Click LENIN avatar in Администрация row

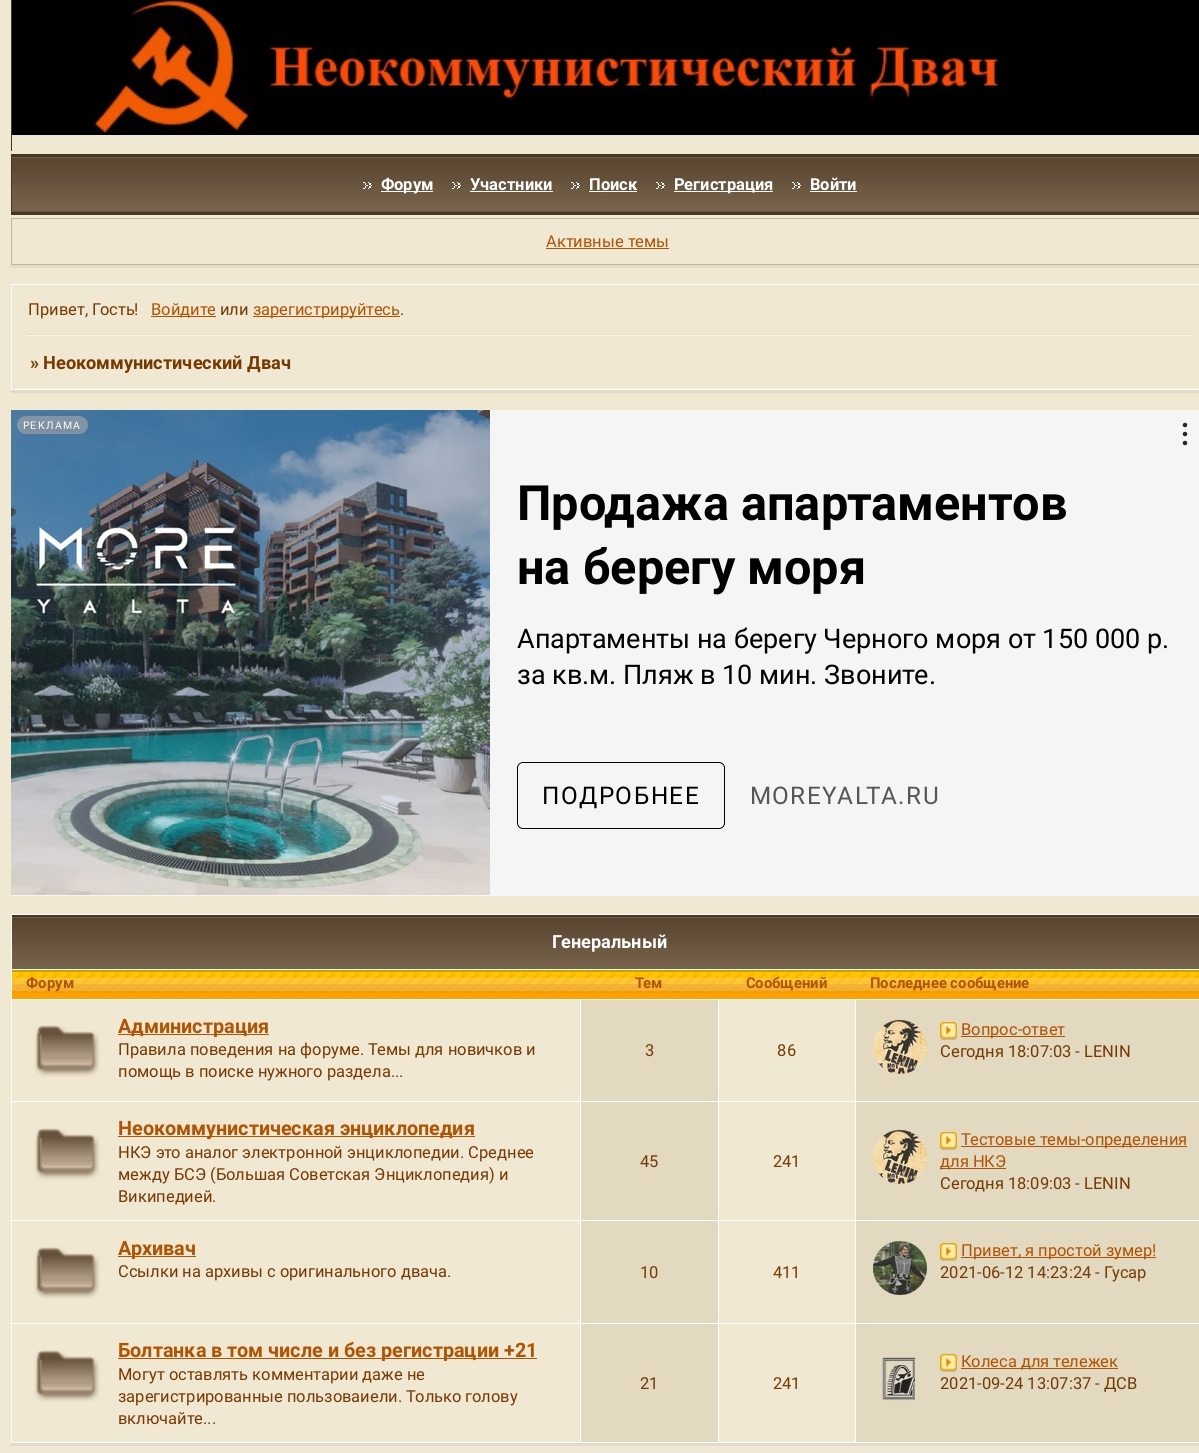[900, 1046]
